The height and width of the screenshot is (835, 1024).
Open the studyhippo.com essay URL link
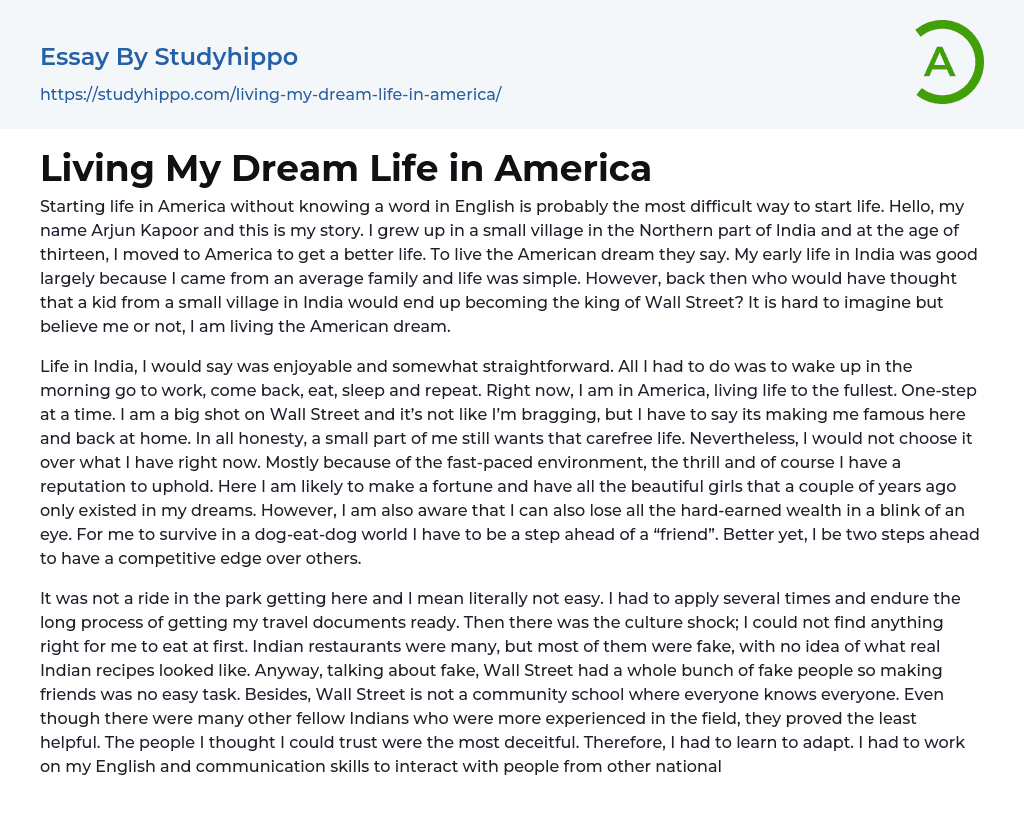tap(270, 94)
